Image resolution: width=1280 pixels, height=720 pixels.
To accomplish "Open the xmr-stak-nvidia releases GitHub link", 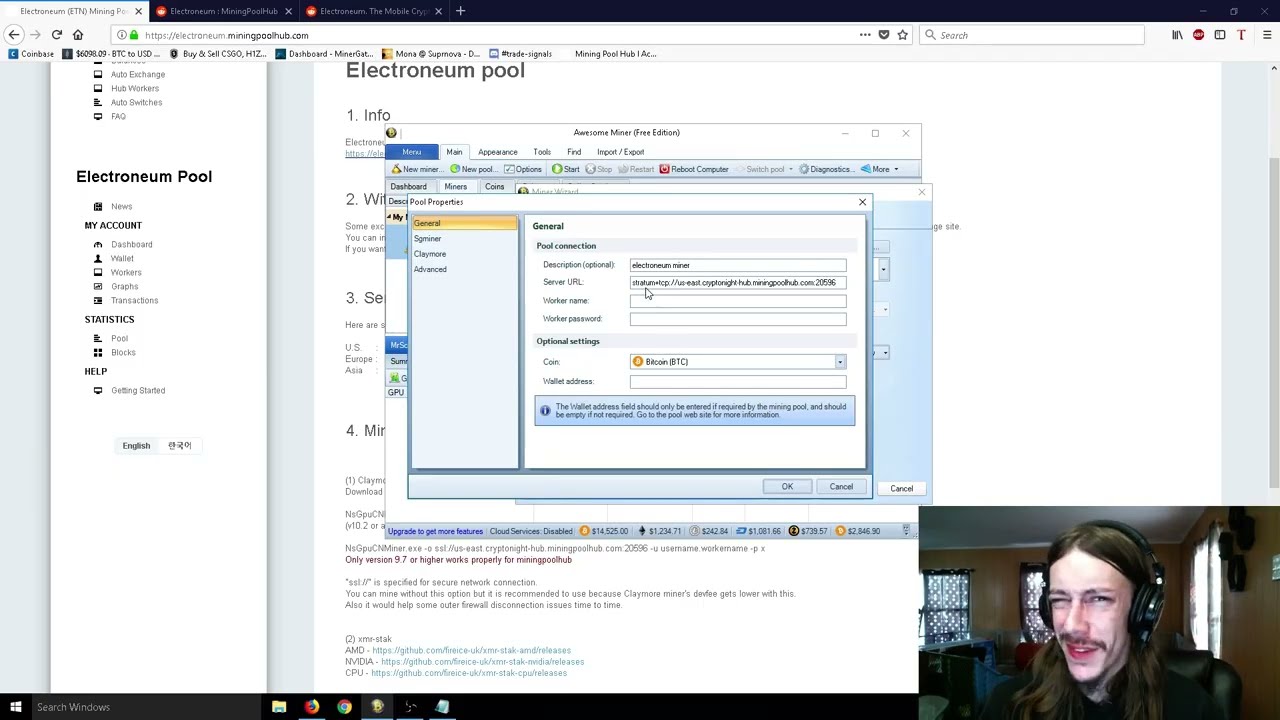I will (482, 662).
